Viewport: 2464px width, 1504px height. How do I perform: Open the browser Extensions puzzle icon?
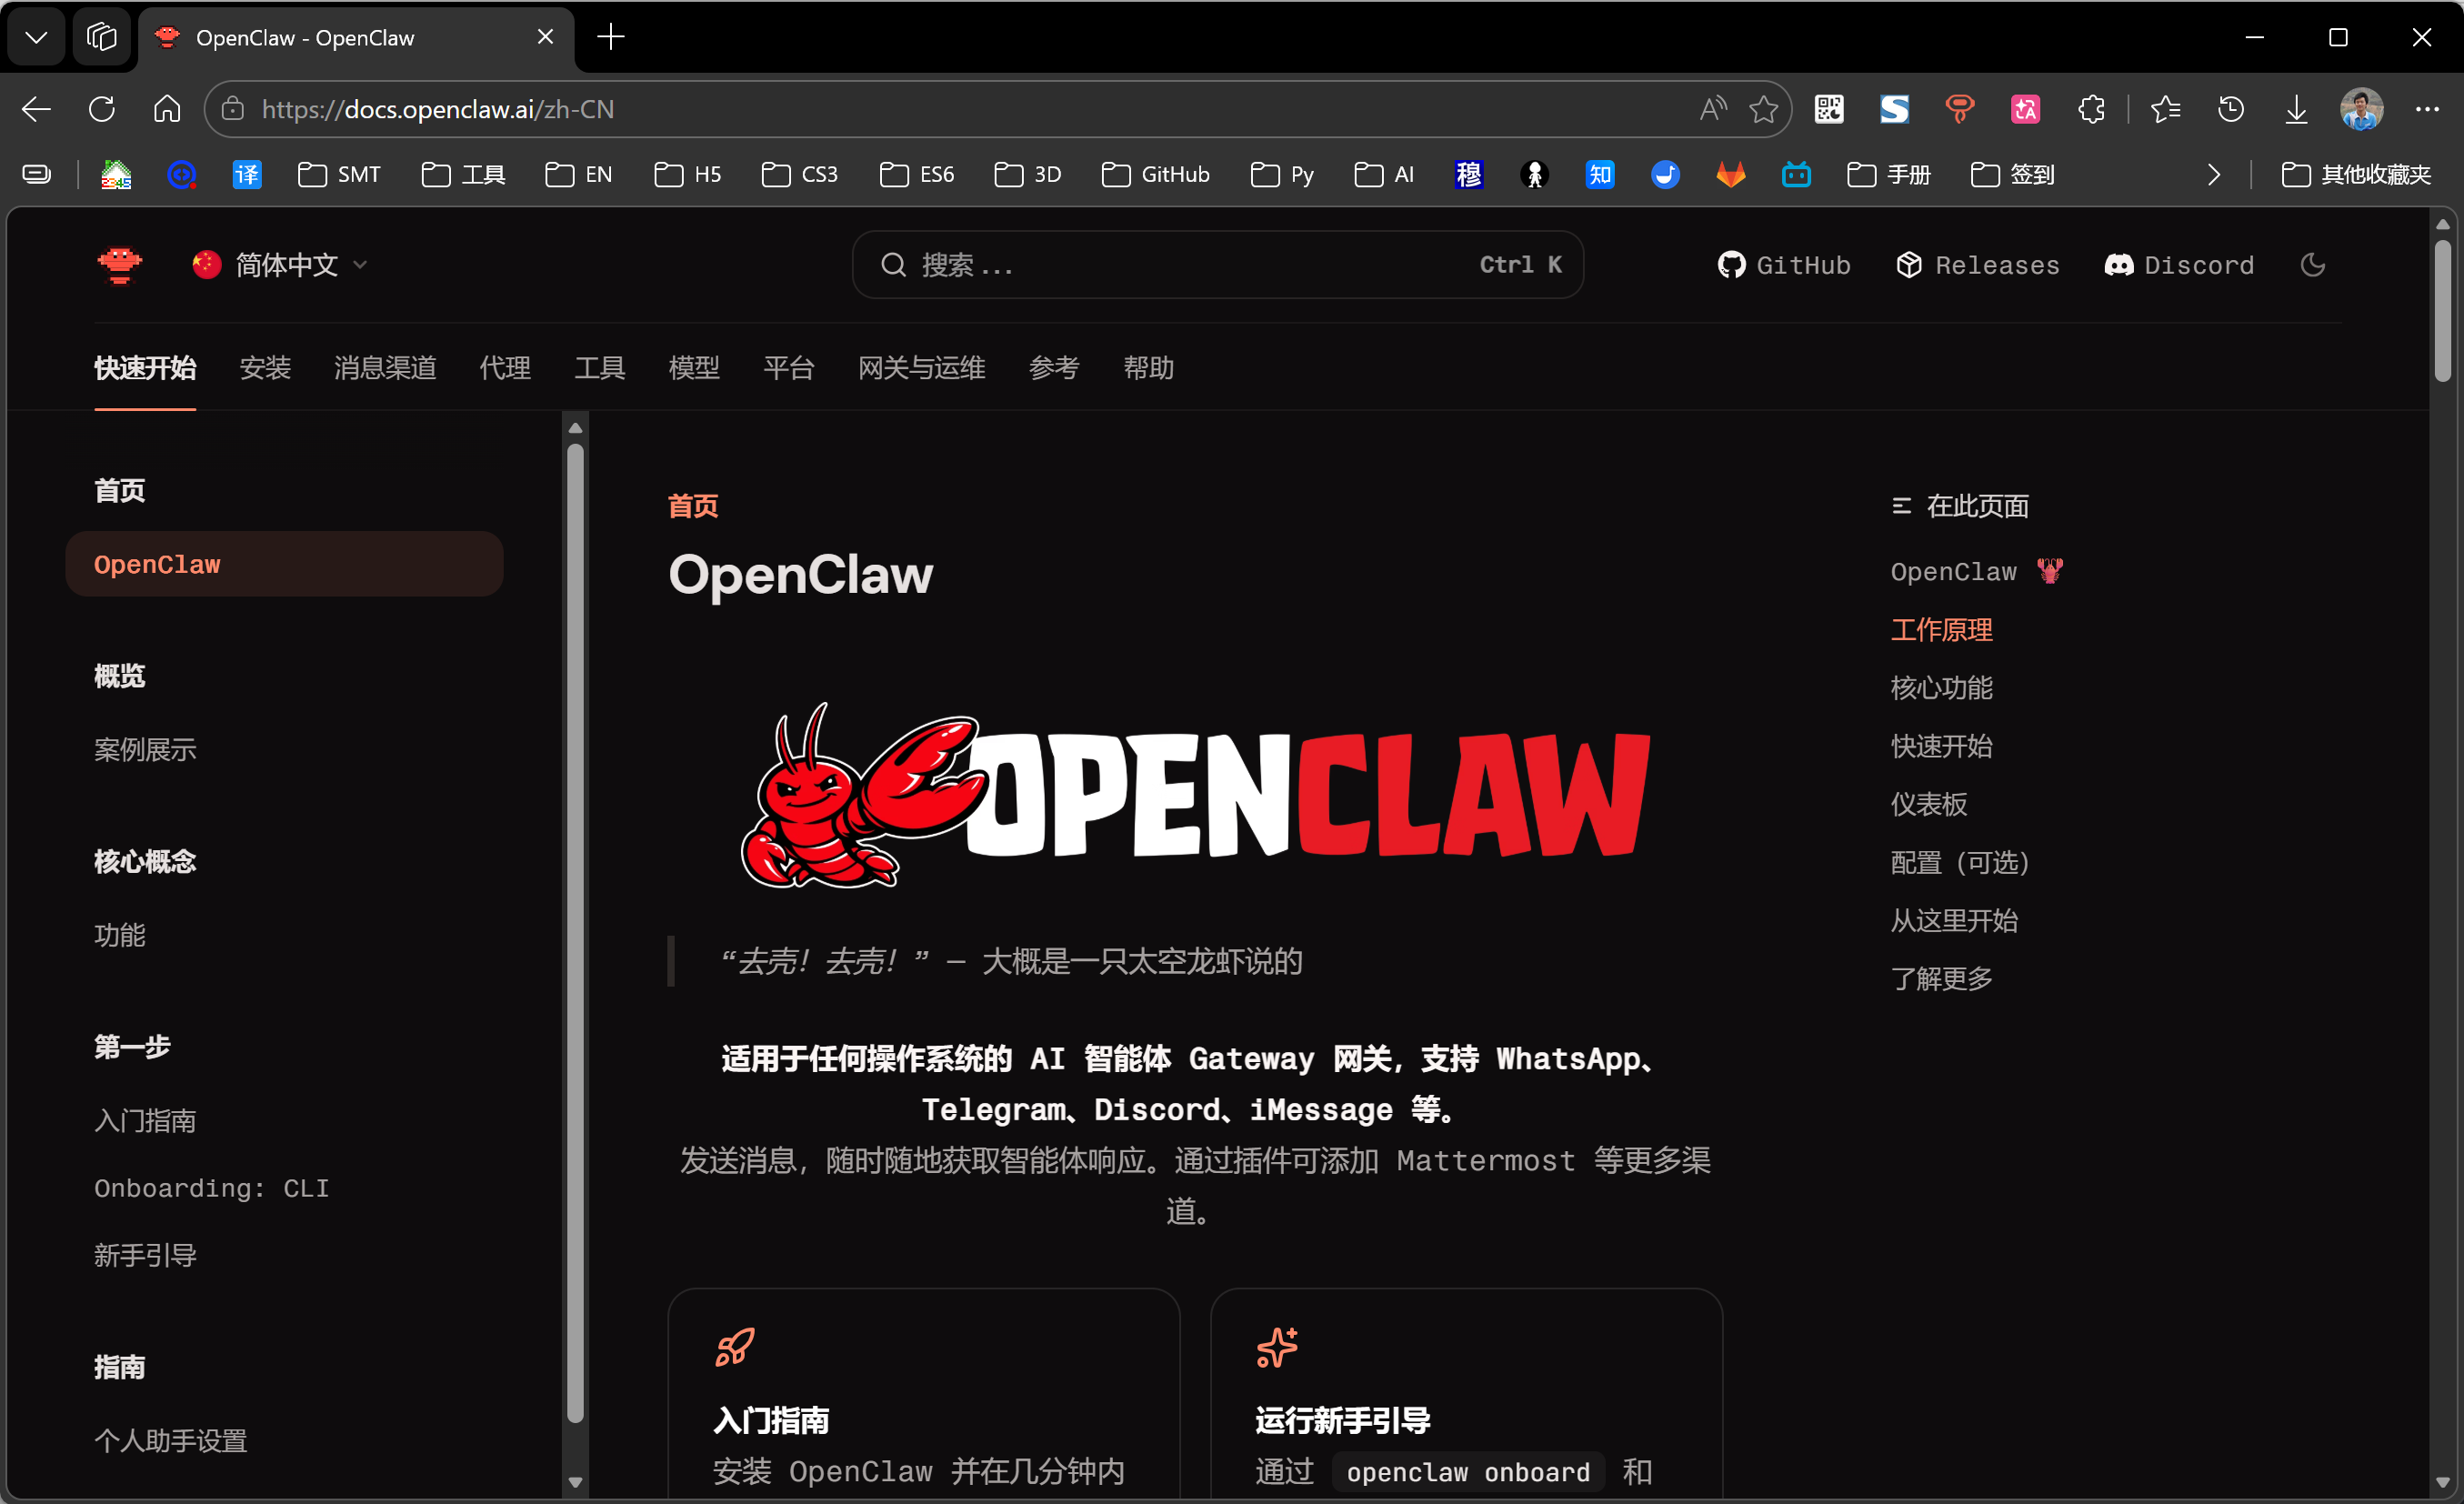2091,109
